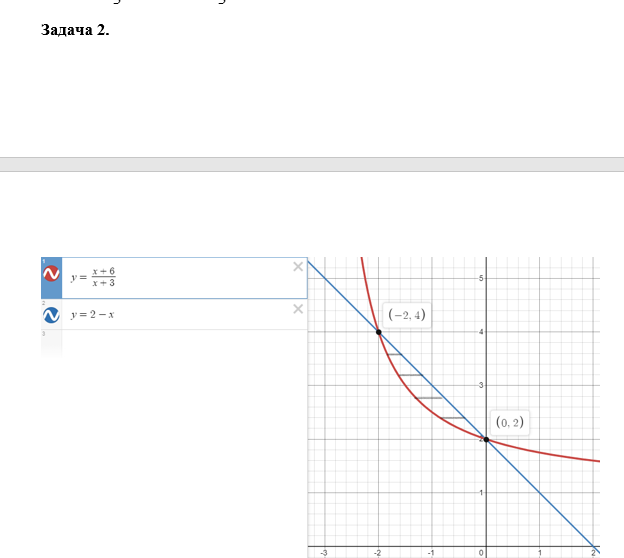Click the gray page separator bar
Image resolution: width=624 pixels, height=558 pixels.
[312, 164]
